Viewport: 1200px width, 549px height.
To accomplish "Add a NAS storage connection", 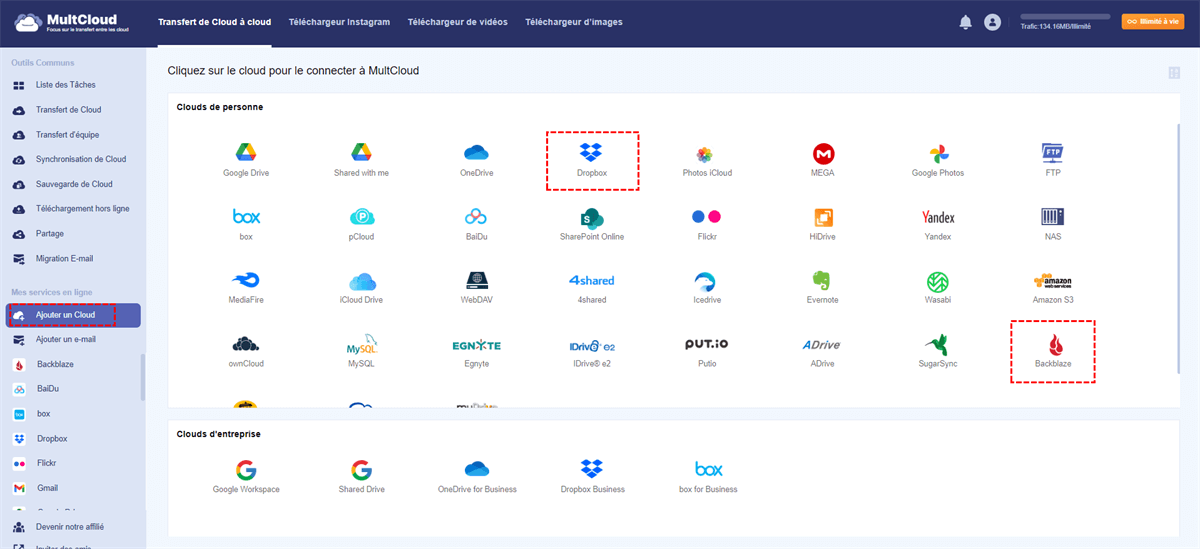I will click(1053, 217).
